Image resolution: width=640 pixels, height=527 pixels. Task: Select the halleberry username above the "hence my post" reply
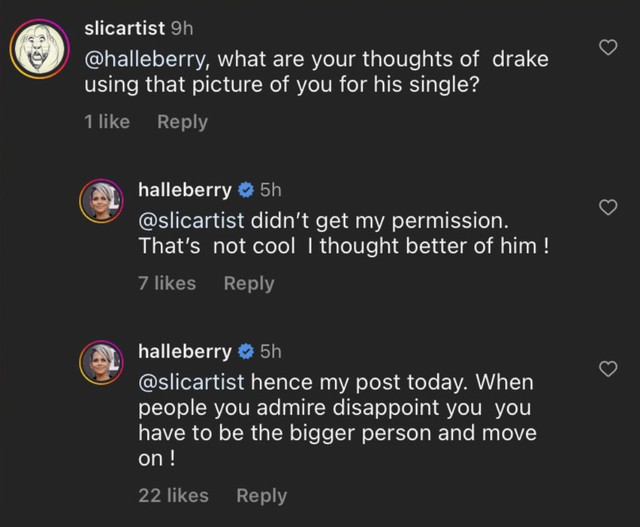click(184, 352)
